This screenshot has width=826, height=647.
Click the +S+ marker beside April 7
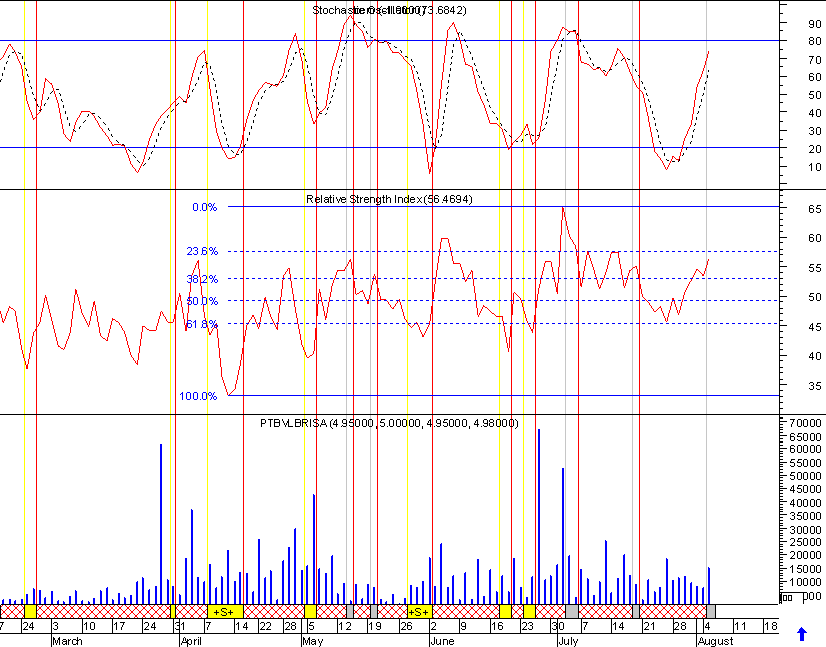tap(223, 612)
